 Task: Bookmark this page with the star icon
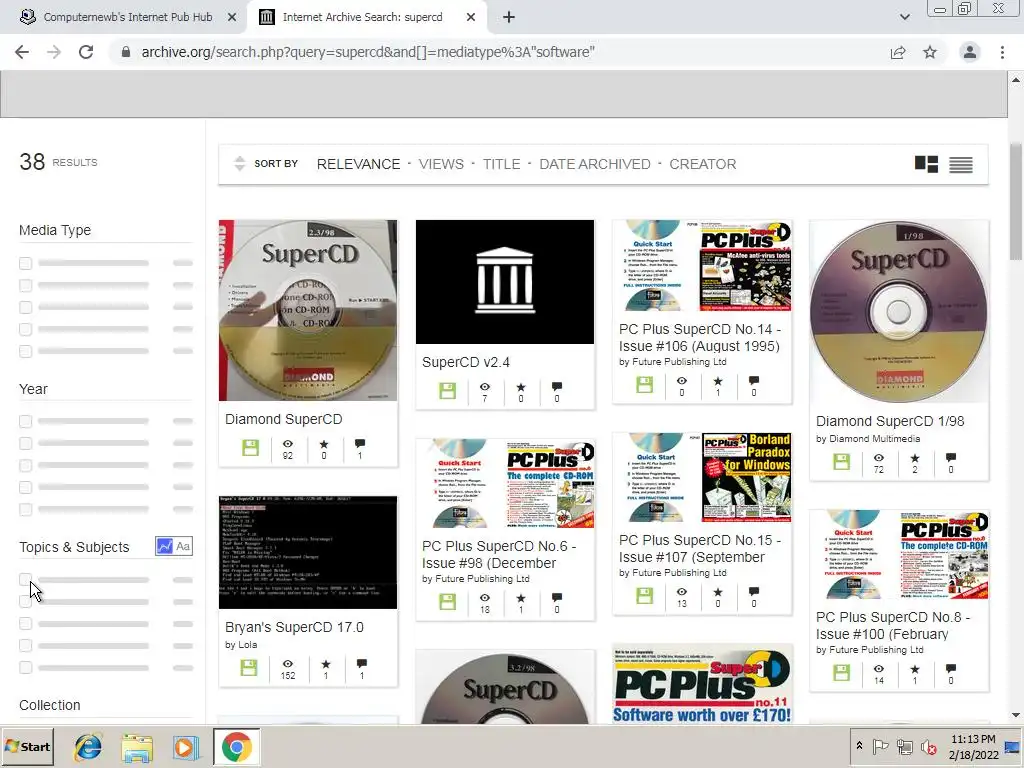(930, 52)
